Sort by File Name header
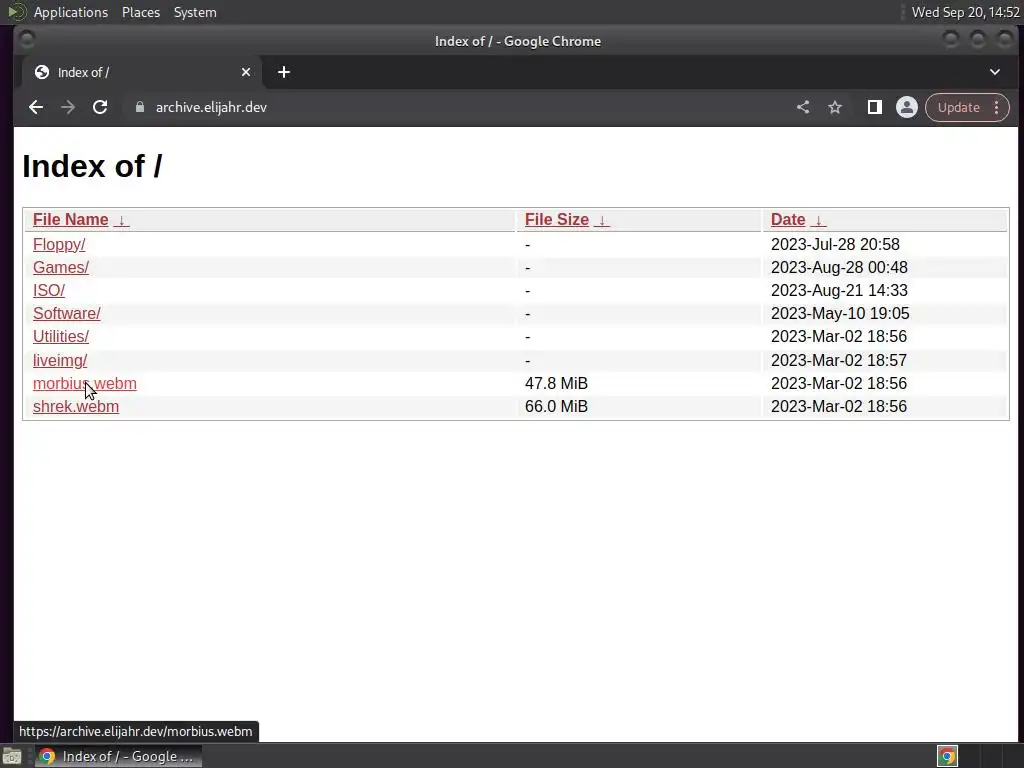Viewport: 1024px width, 768px height. 71,219
